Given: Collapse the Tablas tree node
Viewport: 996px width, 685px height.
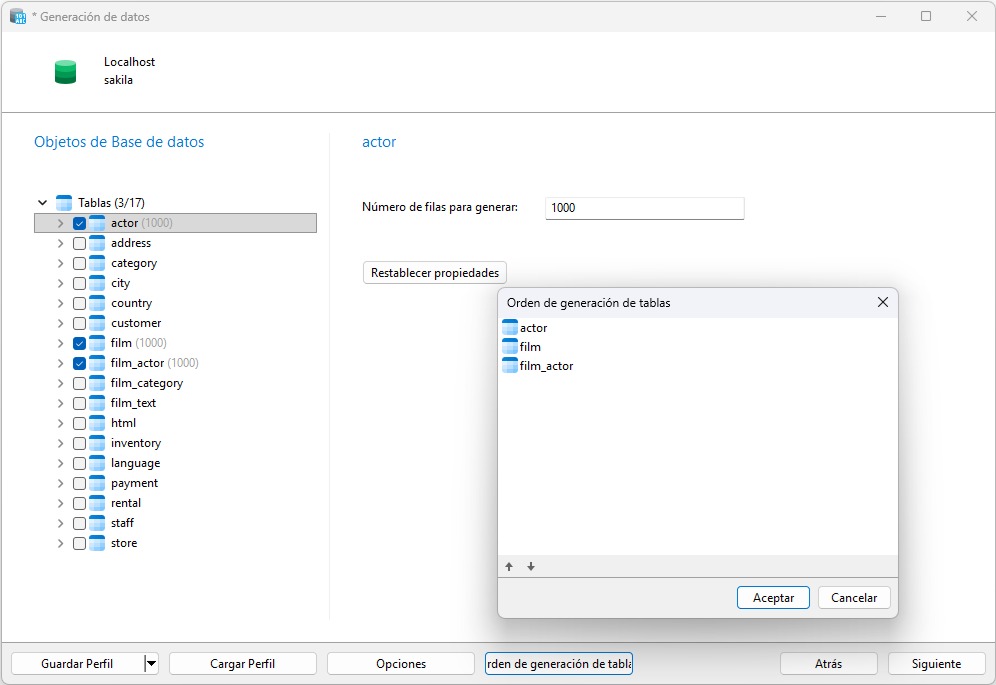Looking at the screenshot, I should click(43, 203).
